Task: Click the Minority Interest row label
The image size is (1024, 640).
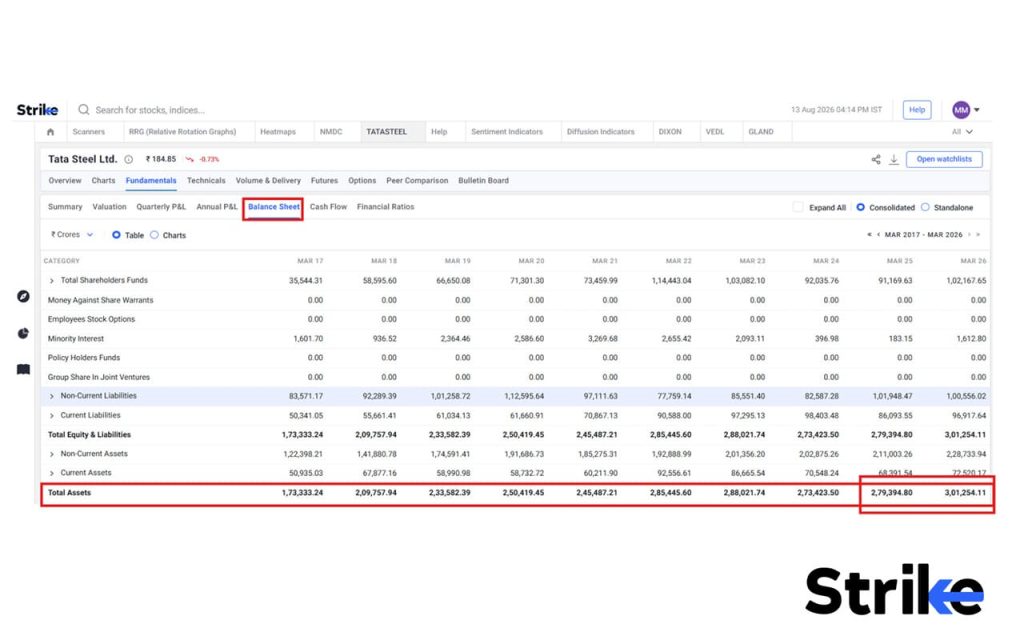Action: pos(76,339)
